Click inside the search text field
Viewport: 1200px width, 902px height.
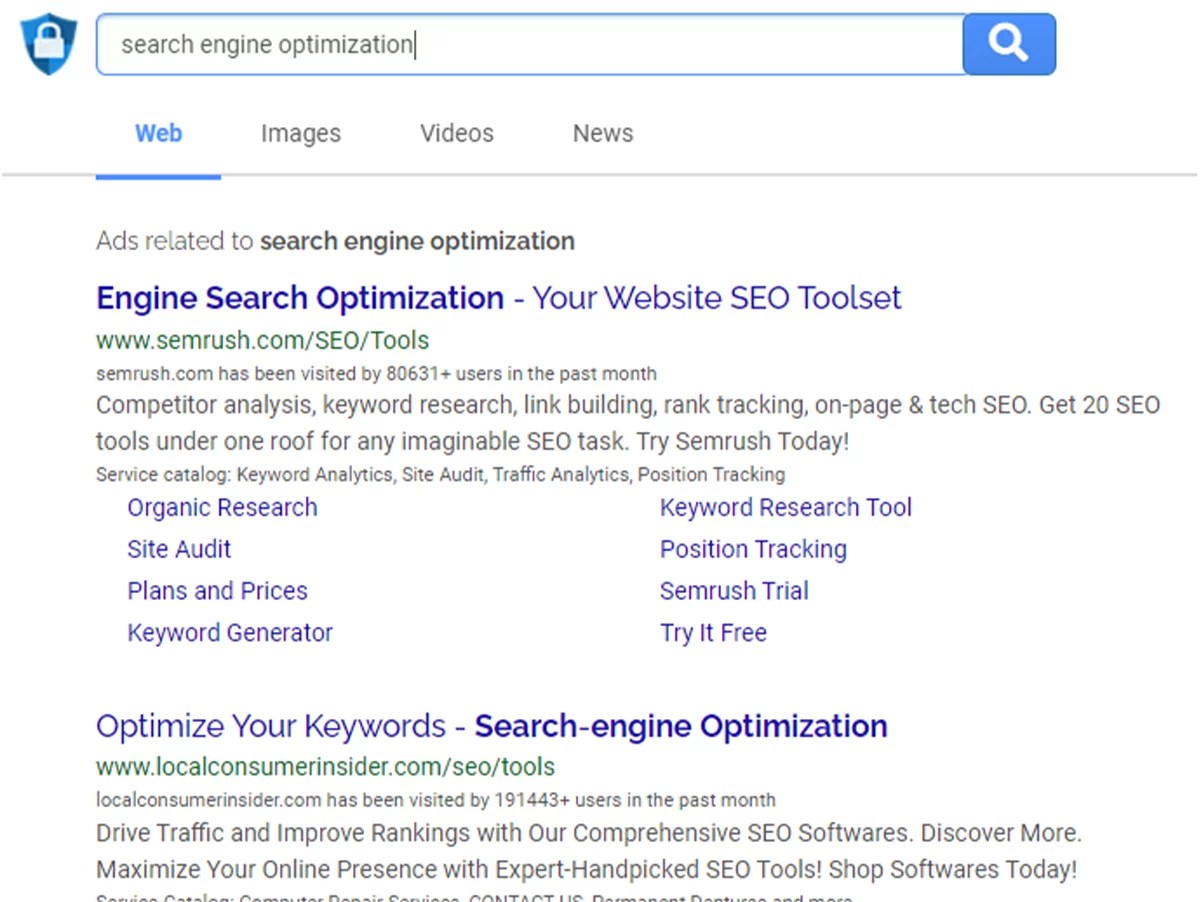(x=530, y=45)
